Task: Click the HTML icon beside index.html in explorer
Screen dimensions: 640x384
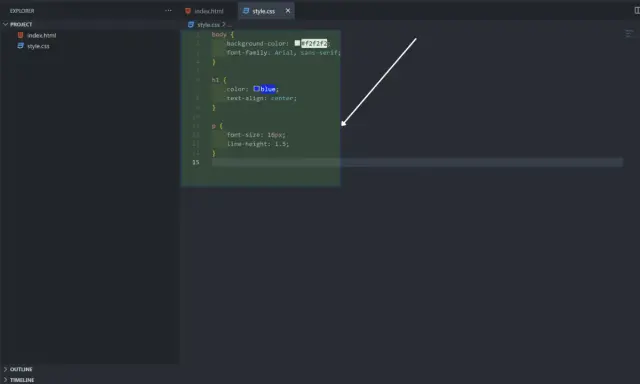Action: tap(20, 35)
